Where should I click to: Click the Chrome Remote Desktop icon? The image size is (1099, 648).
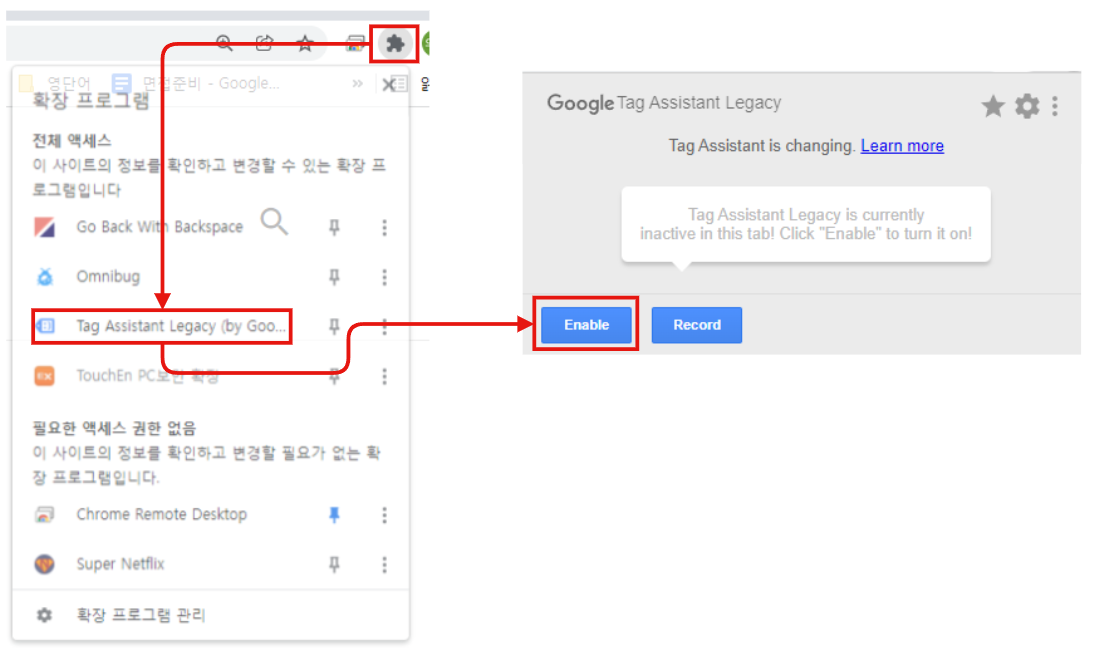tap(45, 515)
